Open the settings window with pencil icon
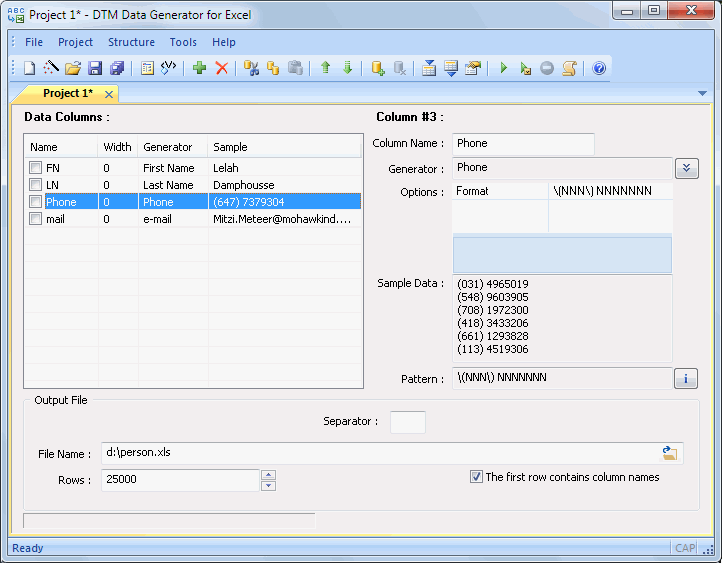Screen dimensions: 722x563 coord(473,68)
